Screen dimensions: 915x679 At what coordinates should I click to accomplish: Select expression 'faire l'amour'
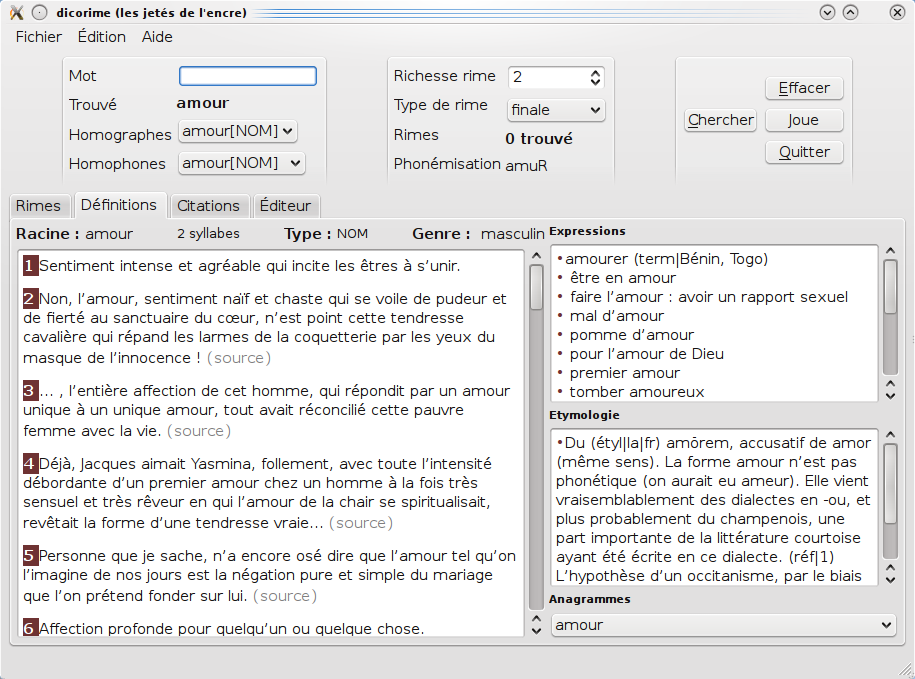(708, 297)
